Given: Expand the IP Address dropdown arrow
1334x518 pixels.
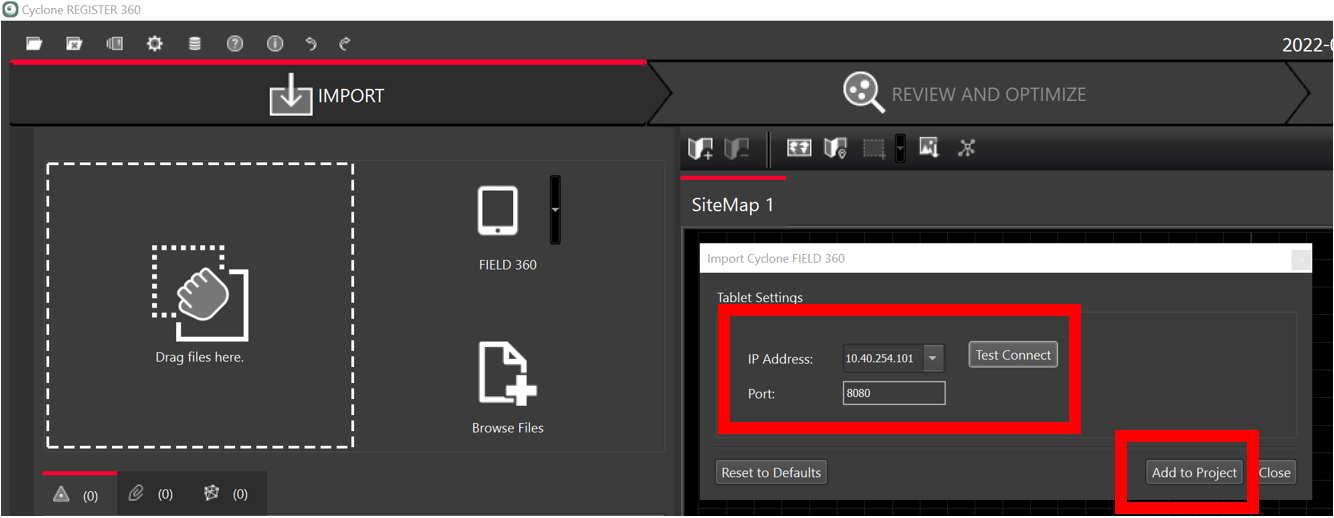Looking at the screenshot, I should coord(933,358).
